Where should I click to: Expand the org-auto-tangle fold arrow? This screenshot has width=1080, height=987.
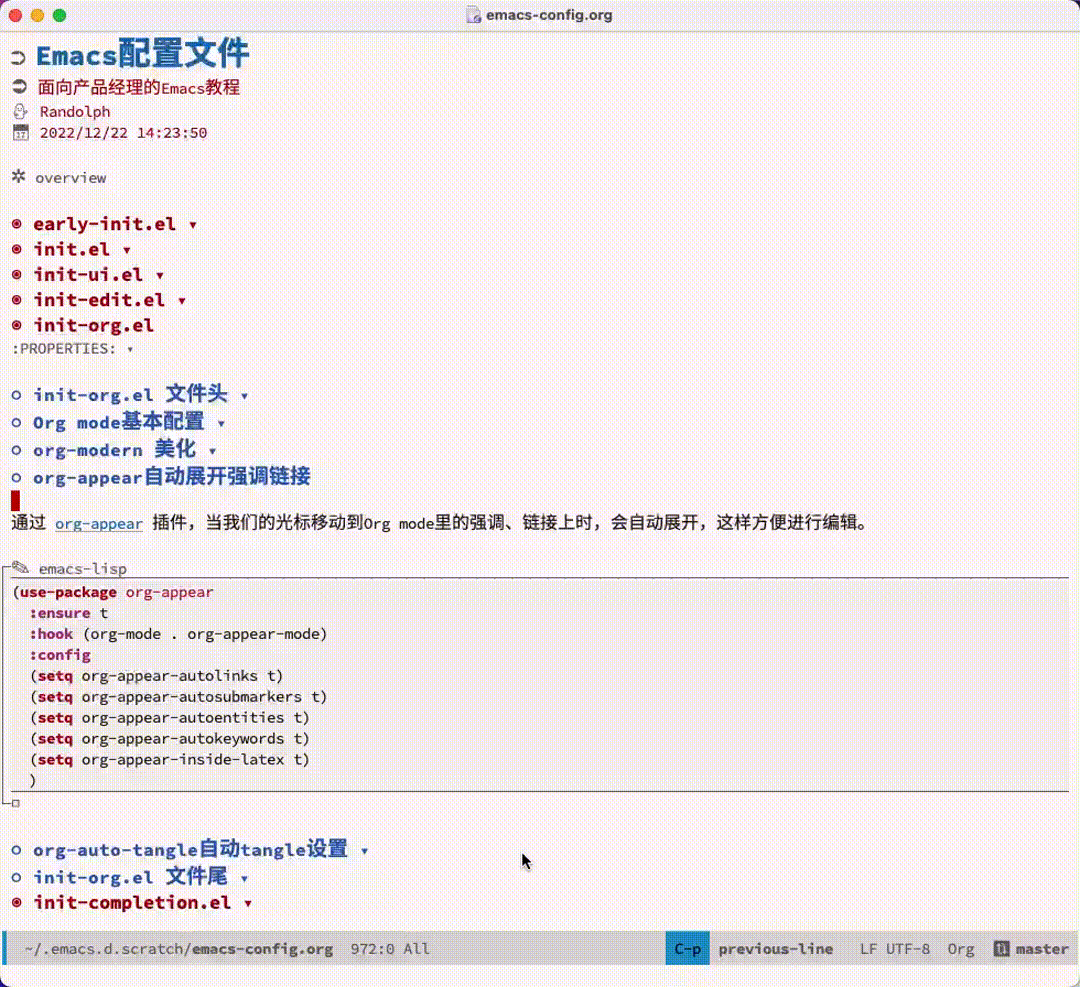pyautogui.click(x=364, y=851)
